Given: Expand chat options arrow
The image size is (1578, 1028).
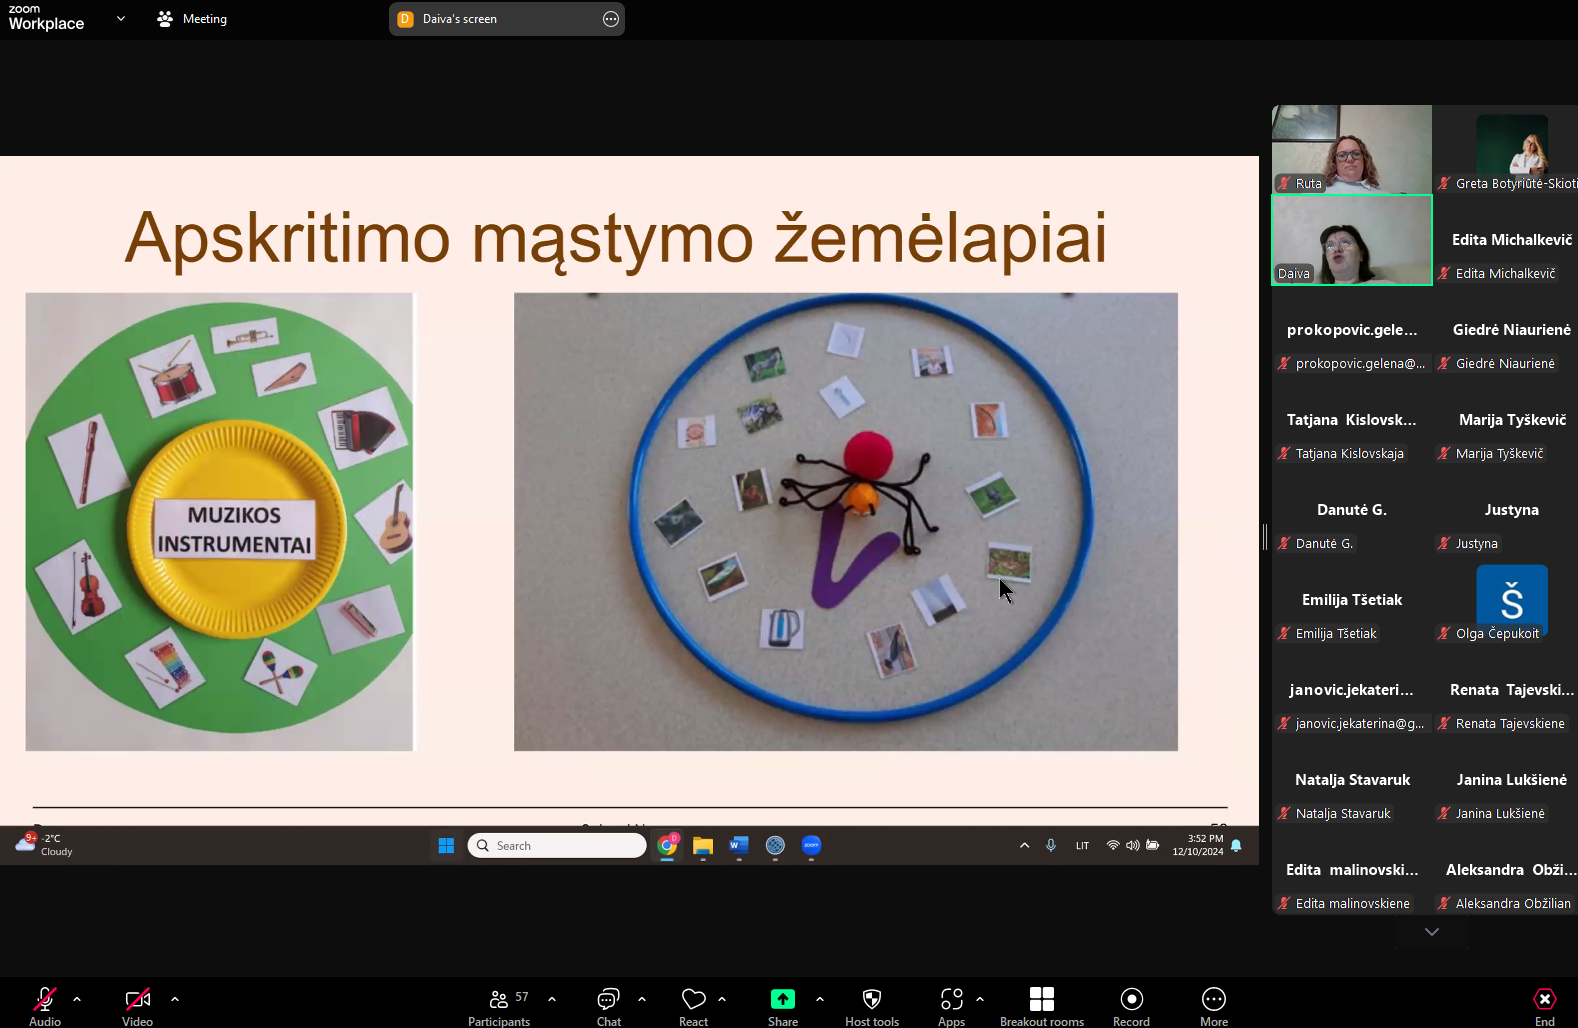Looking at the screenshot, I should point(642,999).
